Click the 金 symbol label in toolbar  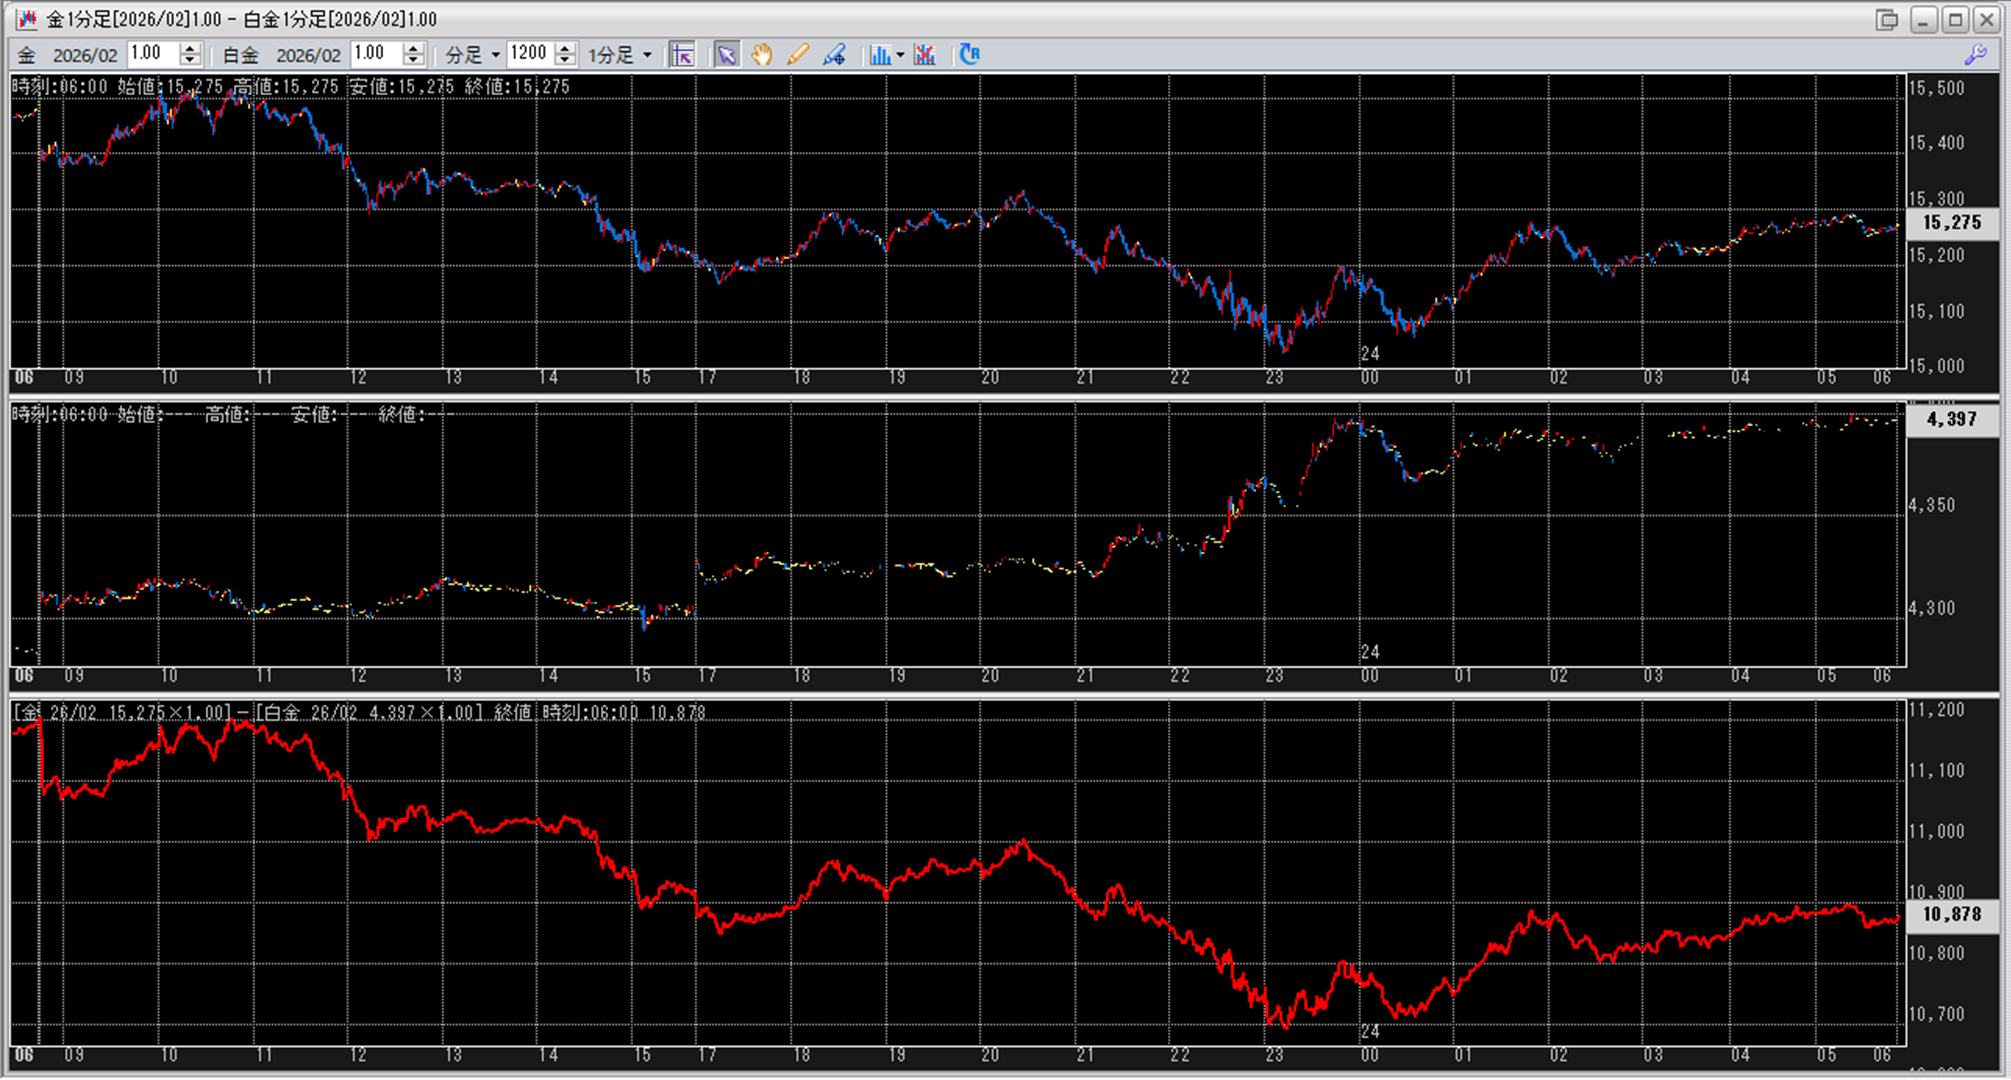[x=27, y=56]
